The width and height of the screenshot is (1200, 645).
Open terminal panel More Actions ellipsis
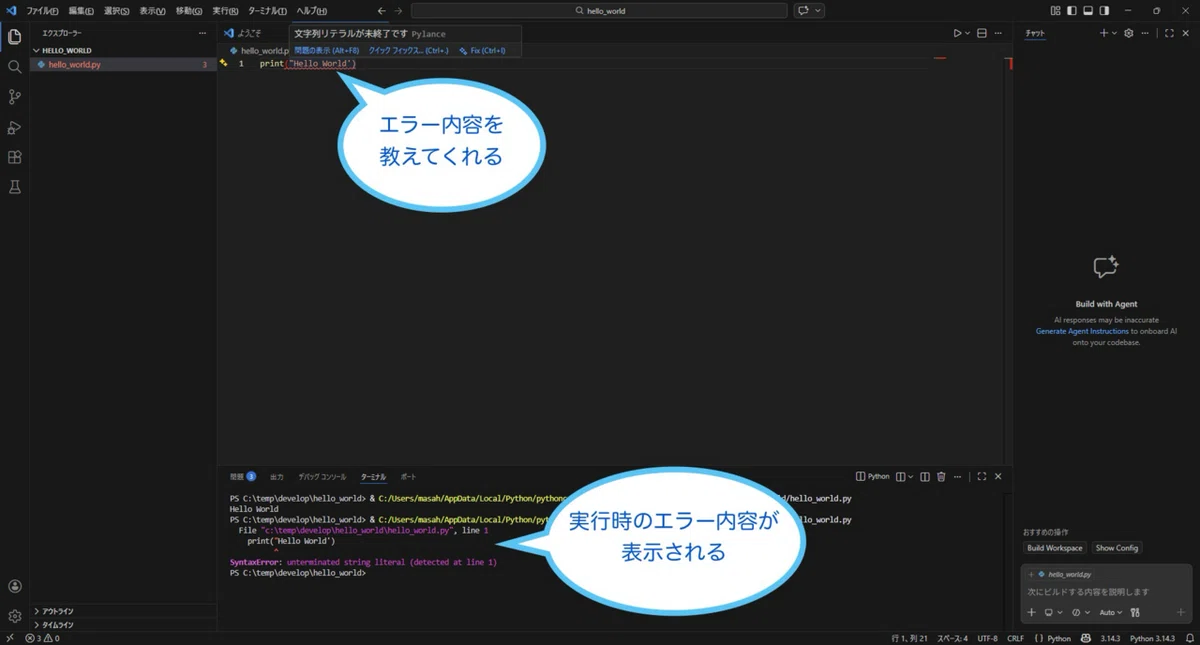tap(956, 477)
